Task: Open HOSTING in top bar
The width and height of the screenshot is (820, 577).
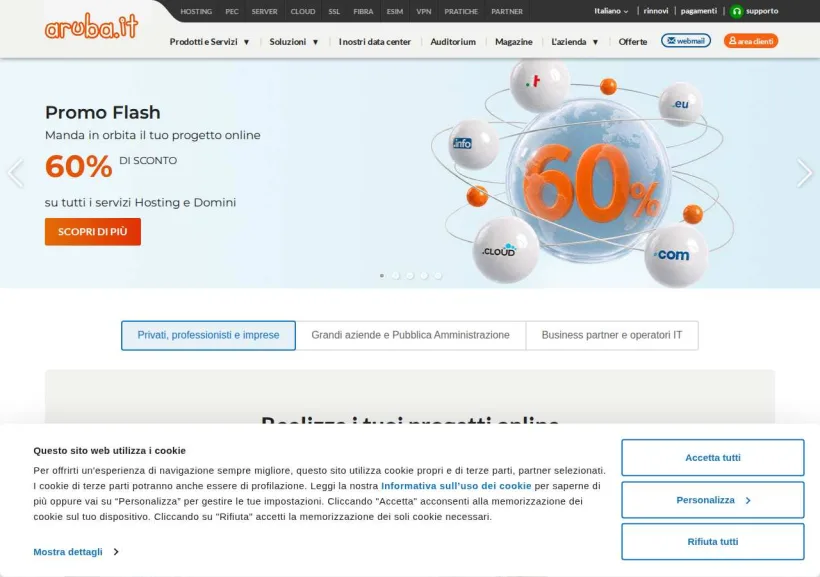Action: [196, 12]
